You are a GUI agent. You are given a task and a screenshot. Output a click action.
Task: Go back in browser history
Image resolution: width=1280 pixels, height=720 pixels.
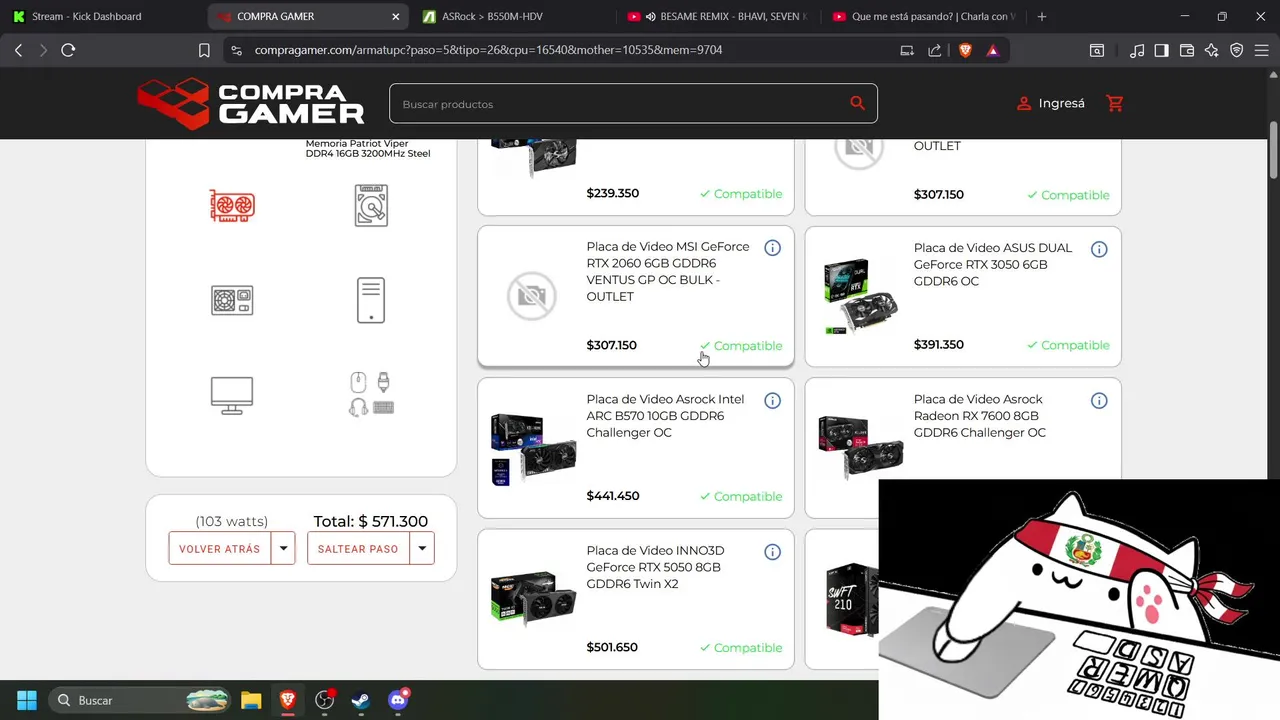pos(18,50)
